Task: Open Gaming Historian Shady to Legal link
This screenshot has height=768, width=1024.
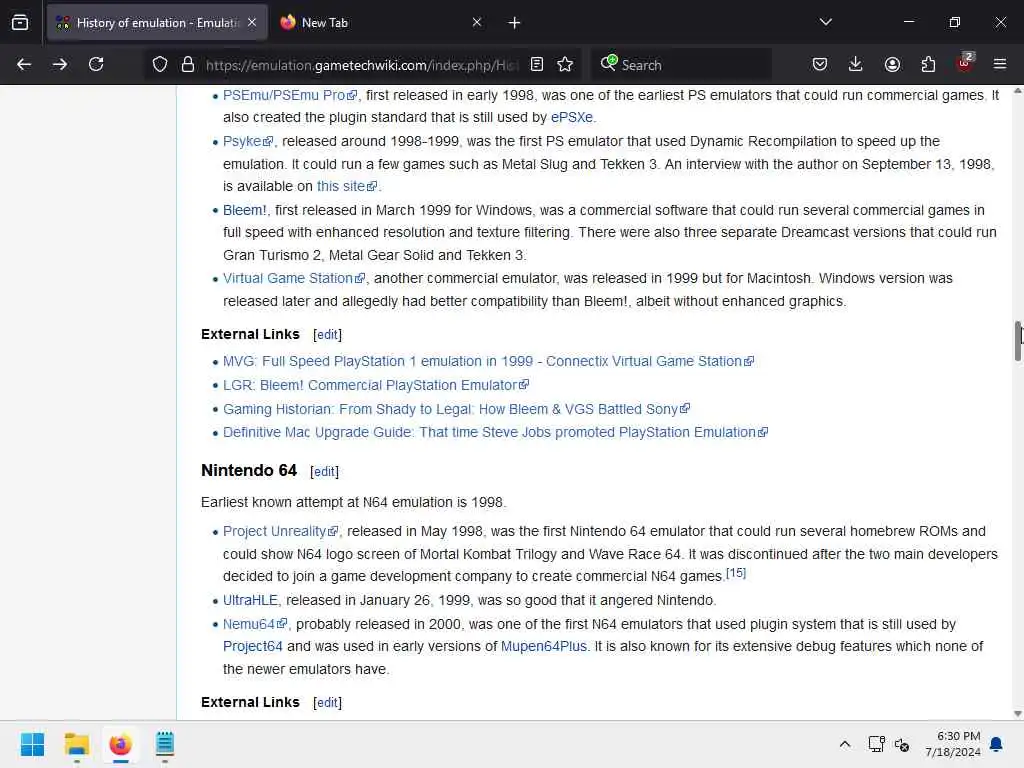Action: click(x=456, y=409)
